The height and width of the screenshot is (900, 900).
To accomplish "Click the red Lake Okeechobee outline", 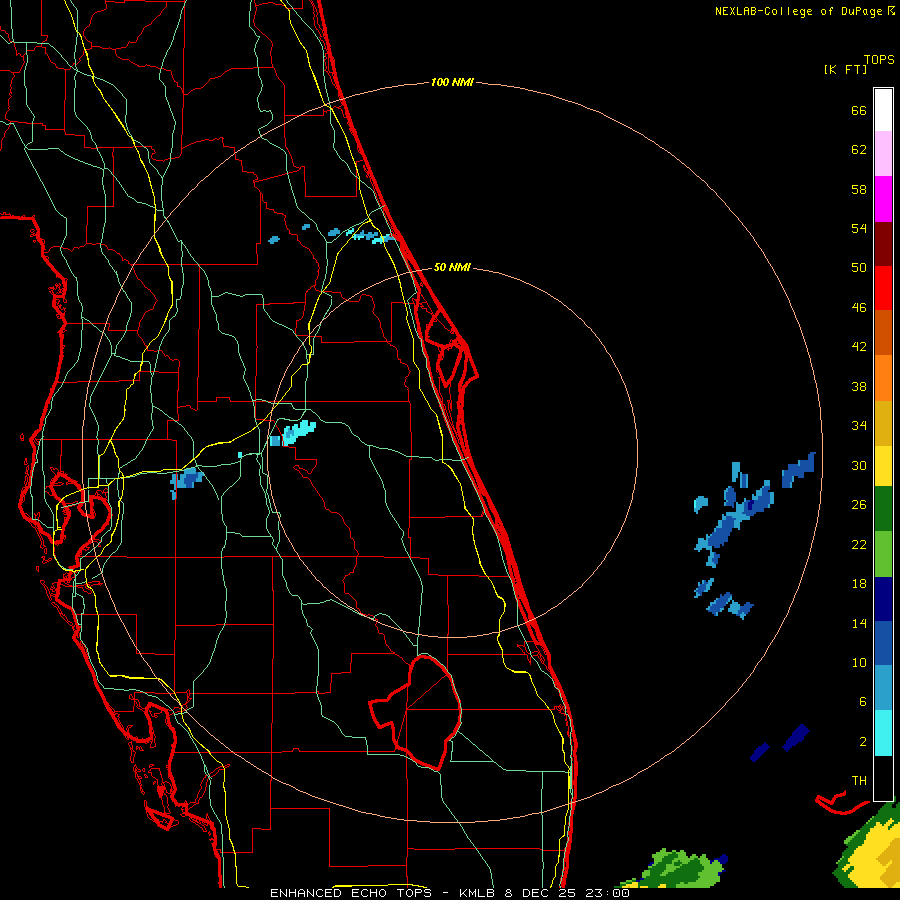I will click(x=417, y=712).
